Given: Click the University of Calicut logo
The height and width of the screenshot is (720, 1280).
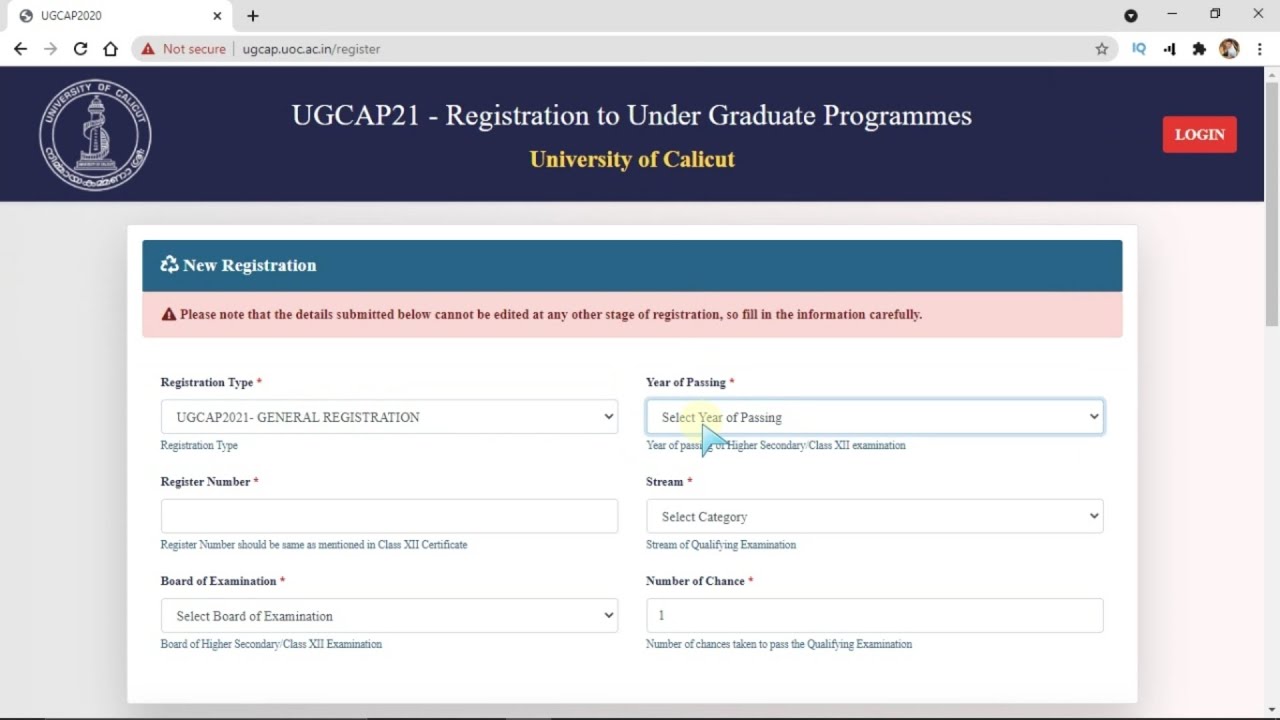Looking at the screenshot, I should click(x=95, y=135).
